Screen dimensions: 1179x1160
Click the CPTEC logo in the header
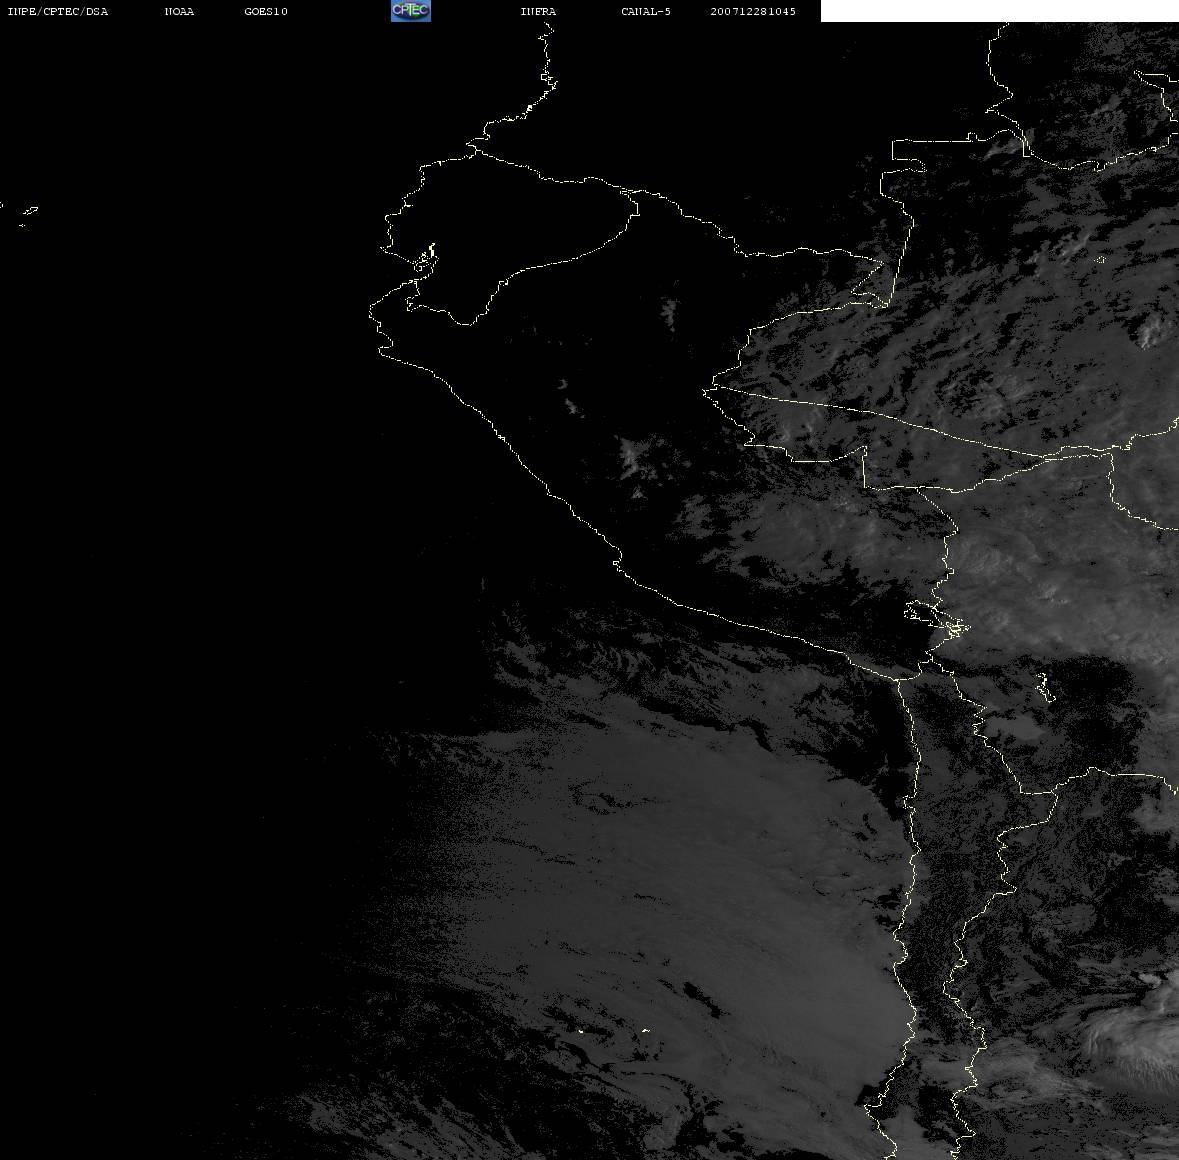click(410, 11)
